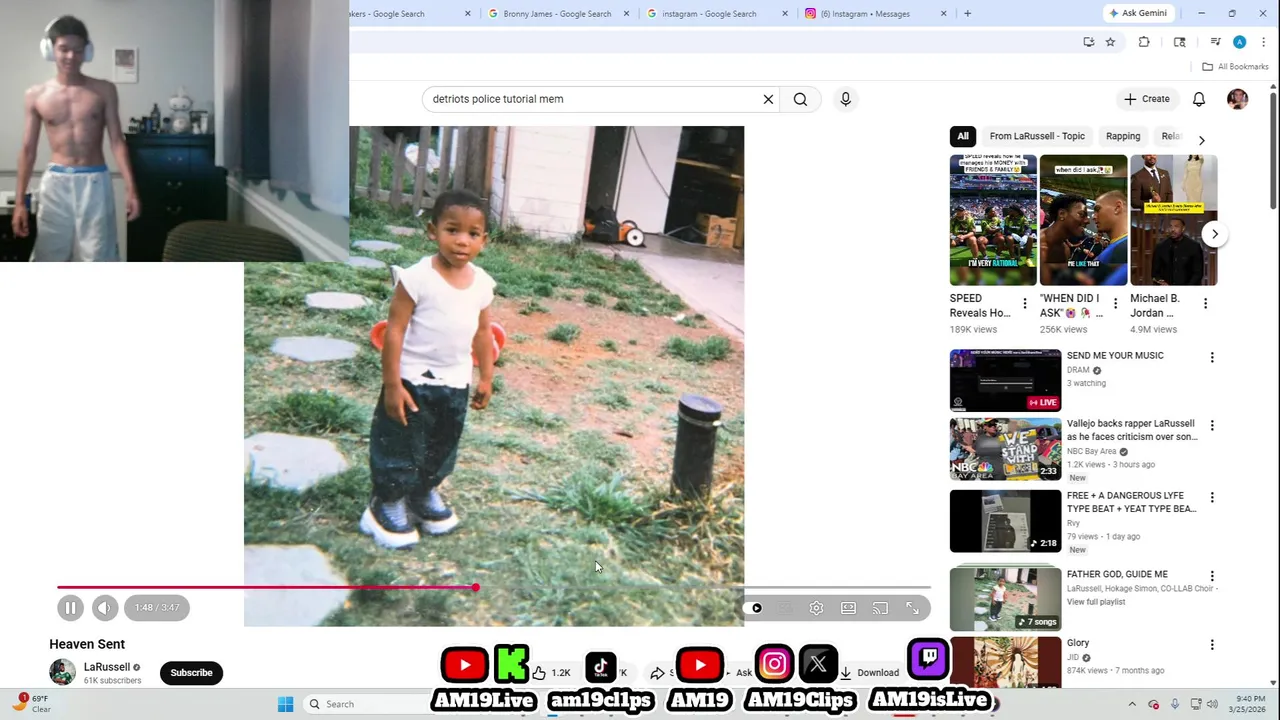
Task: Click the View full playlist link
Action: pos(1096,602)
